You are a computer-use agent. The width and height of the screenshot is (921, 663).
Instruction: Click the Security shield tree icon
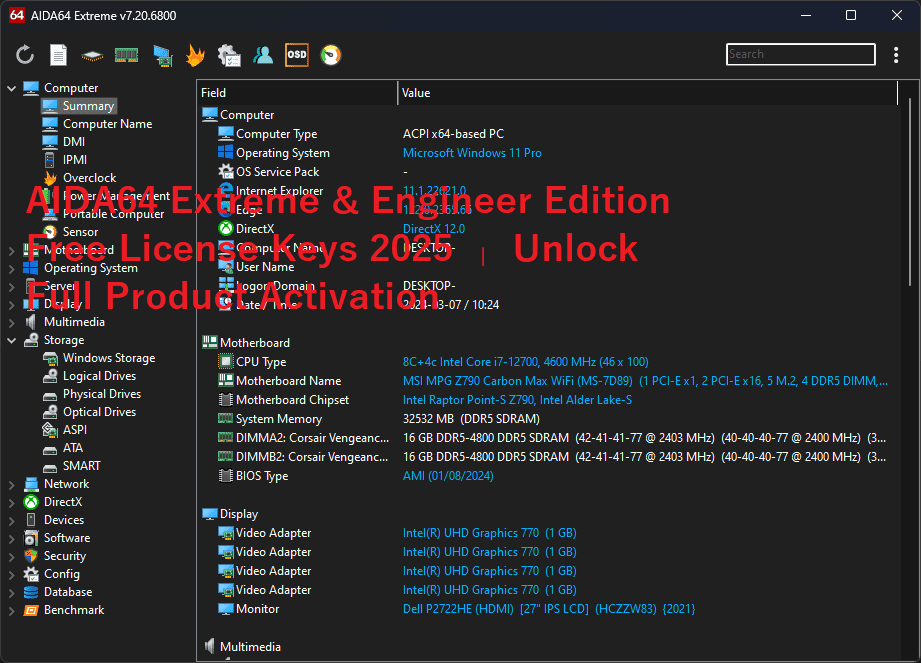click(31, 556)
